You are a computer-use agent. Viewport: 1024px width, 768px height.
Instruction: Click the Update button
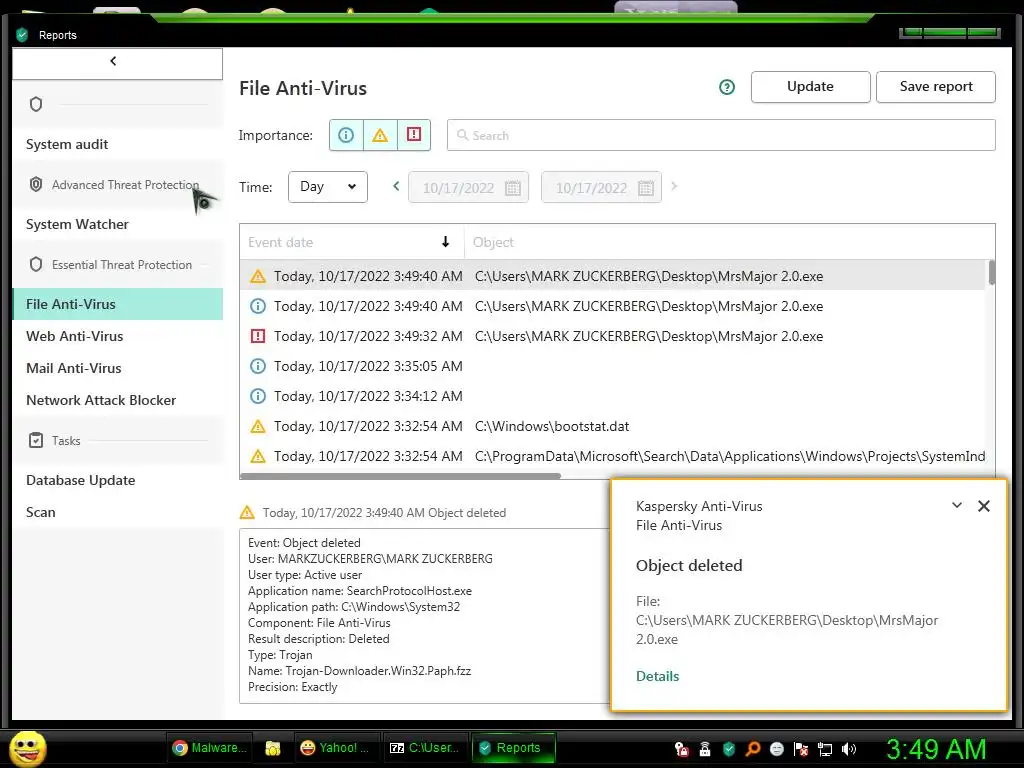click(810, 87)
